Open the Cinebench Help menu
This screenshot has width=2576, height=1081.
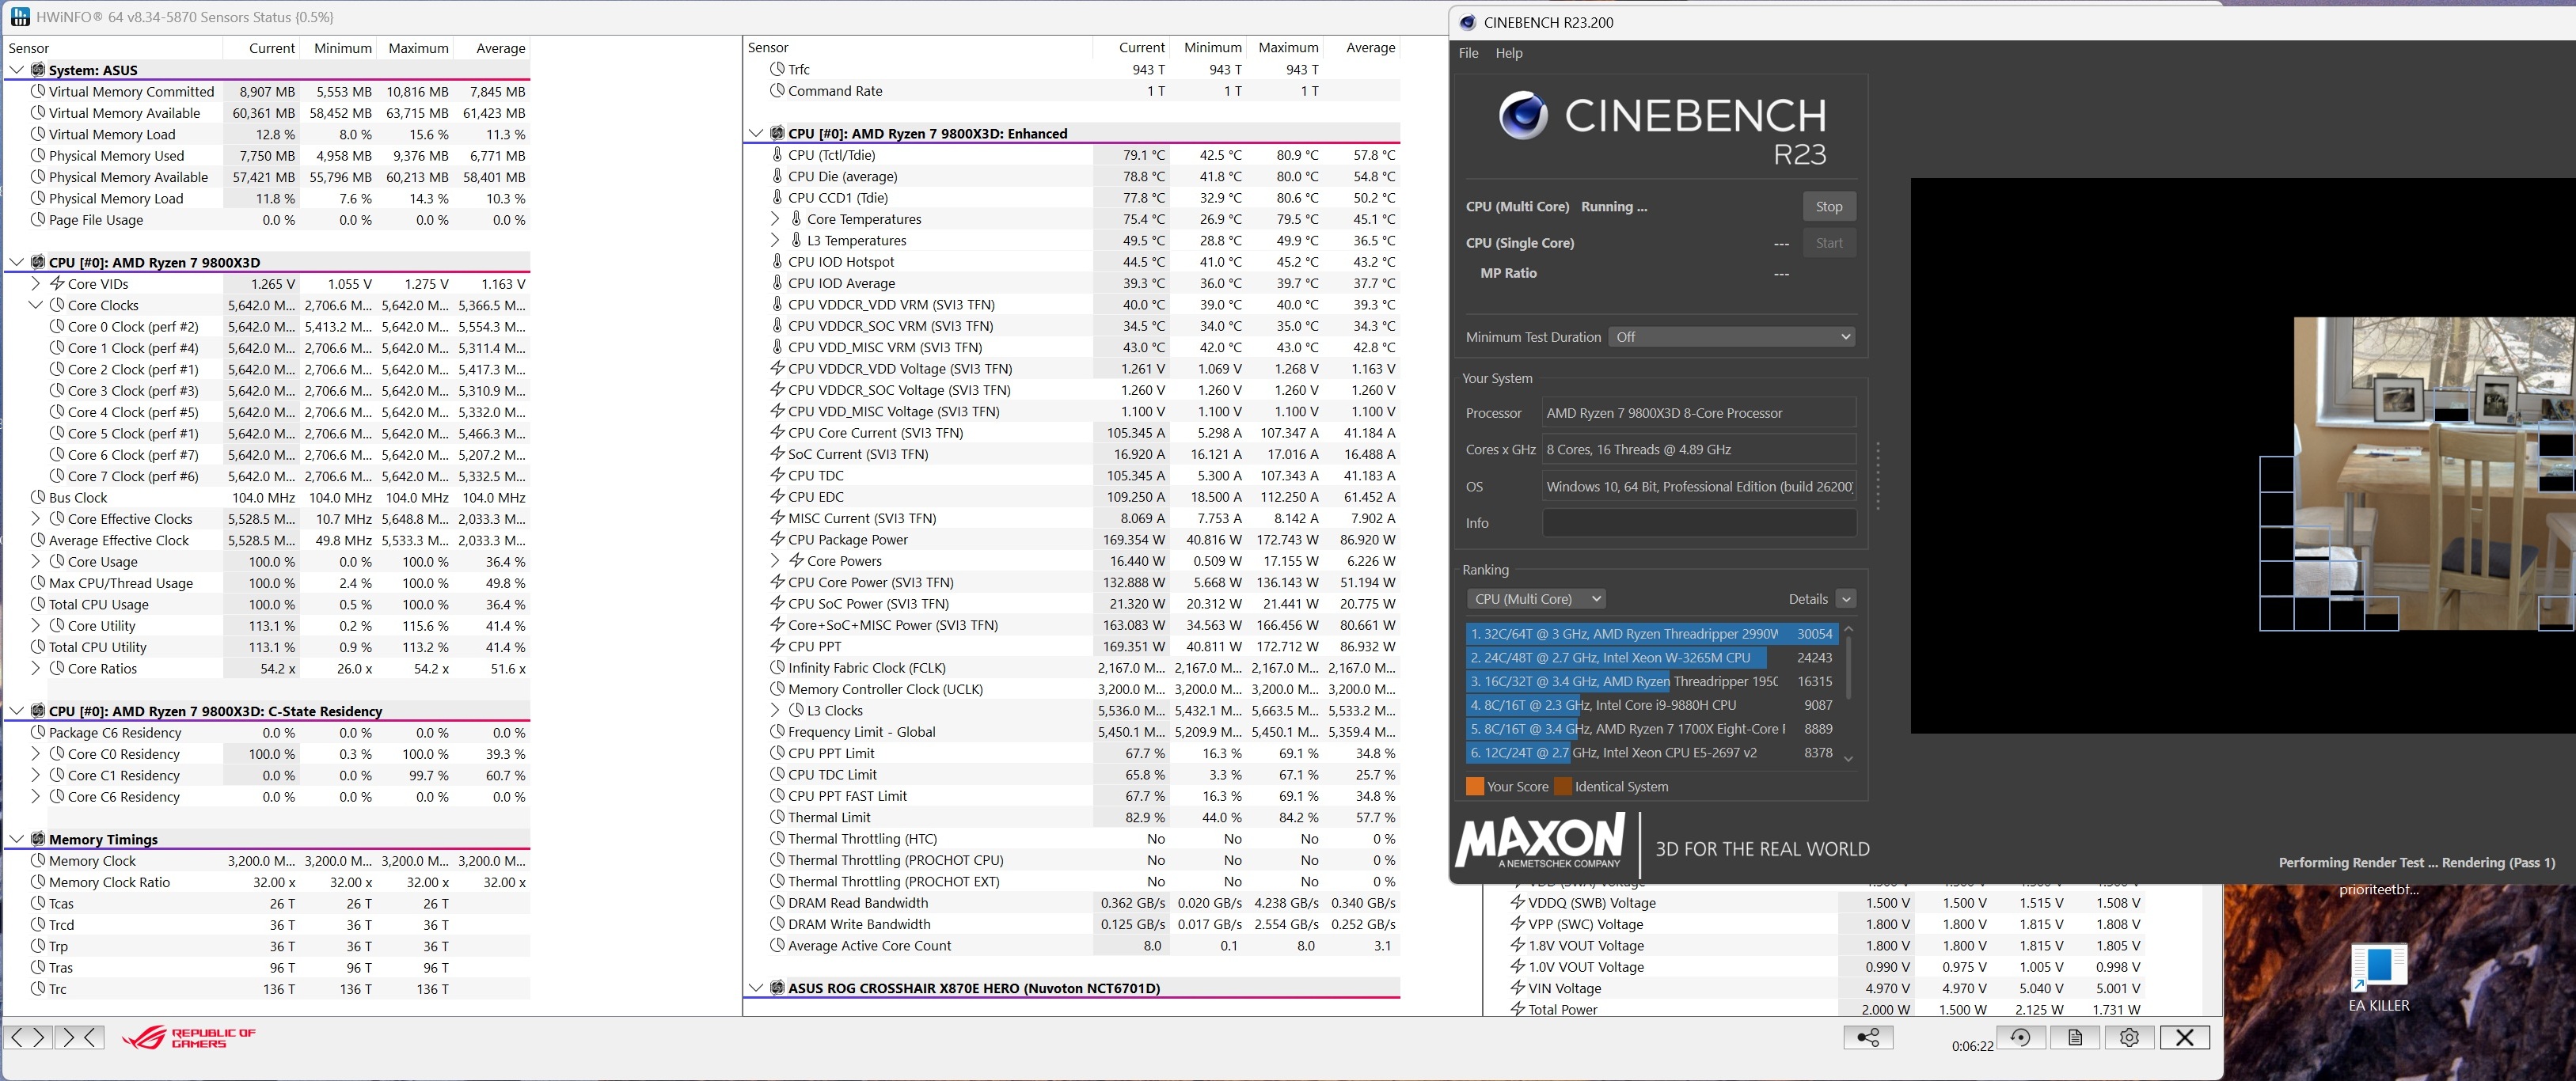pyautogui.click(x=1508, y=53)
